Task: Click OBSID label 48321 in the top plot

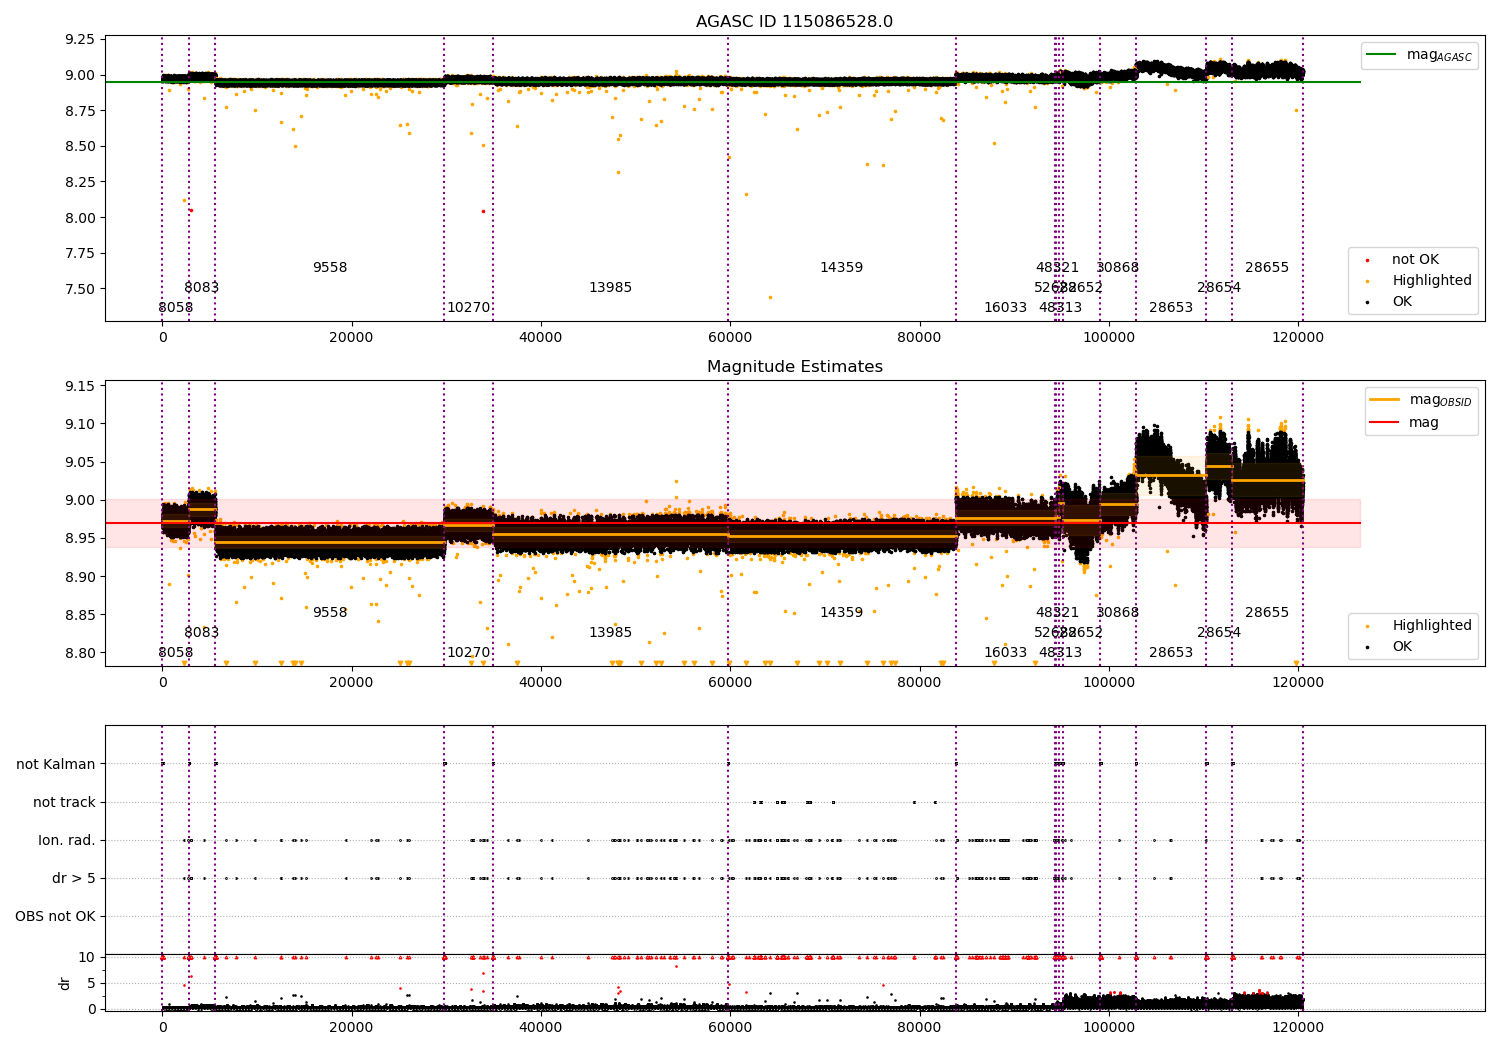Action: coord(1057,268)
